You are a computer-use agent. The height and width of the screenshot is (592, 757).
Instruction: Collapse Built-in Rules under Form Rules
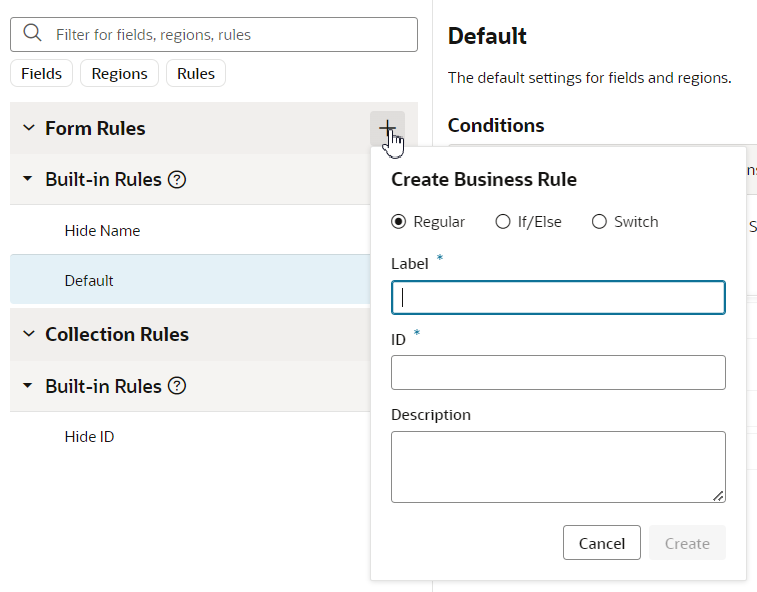tap(28, 180)
